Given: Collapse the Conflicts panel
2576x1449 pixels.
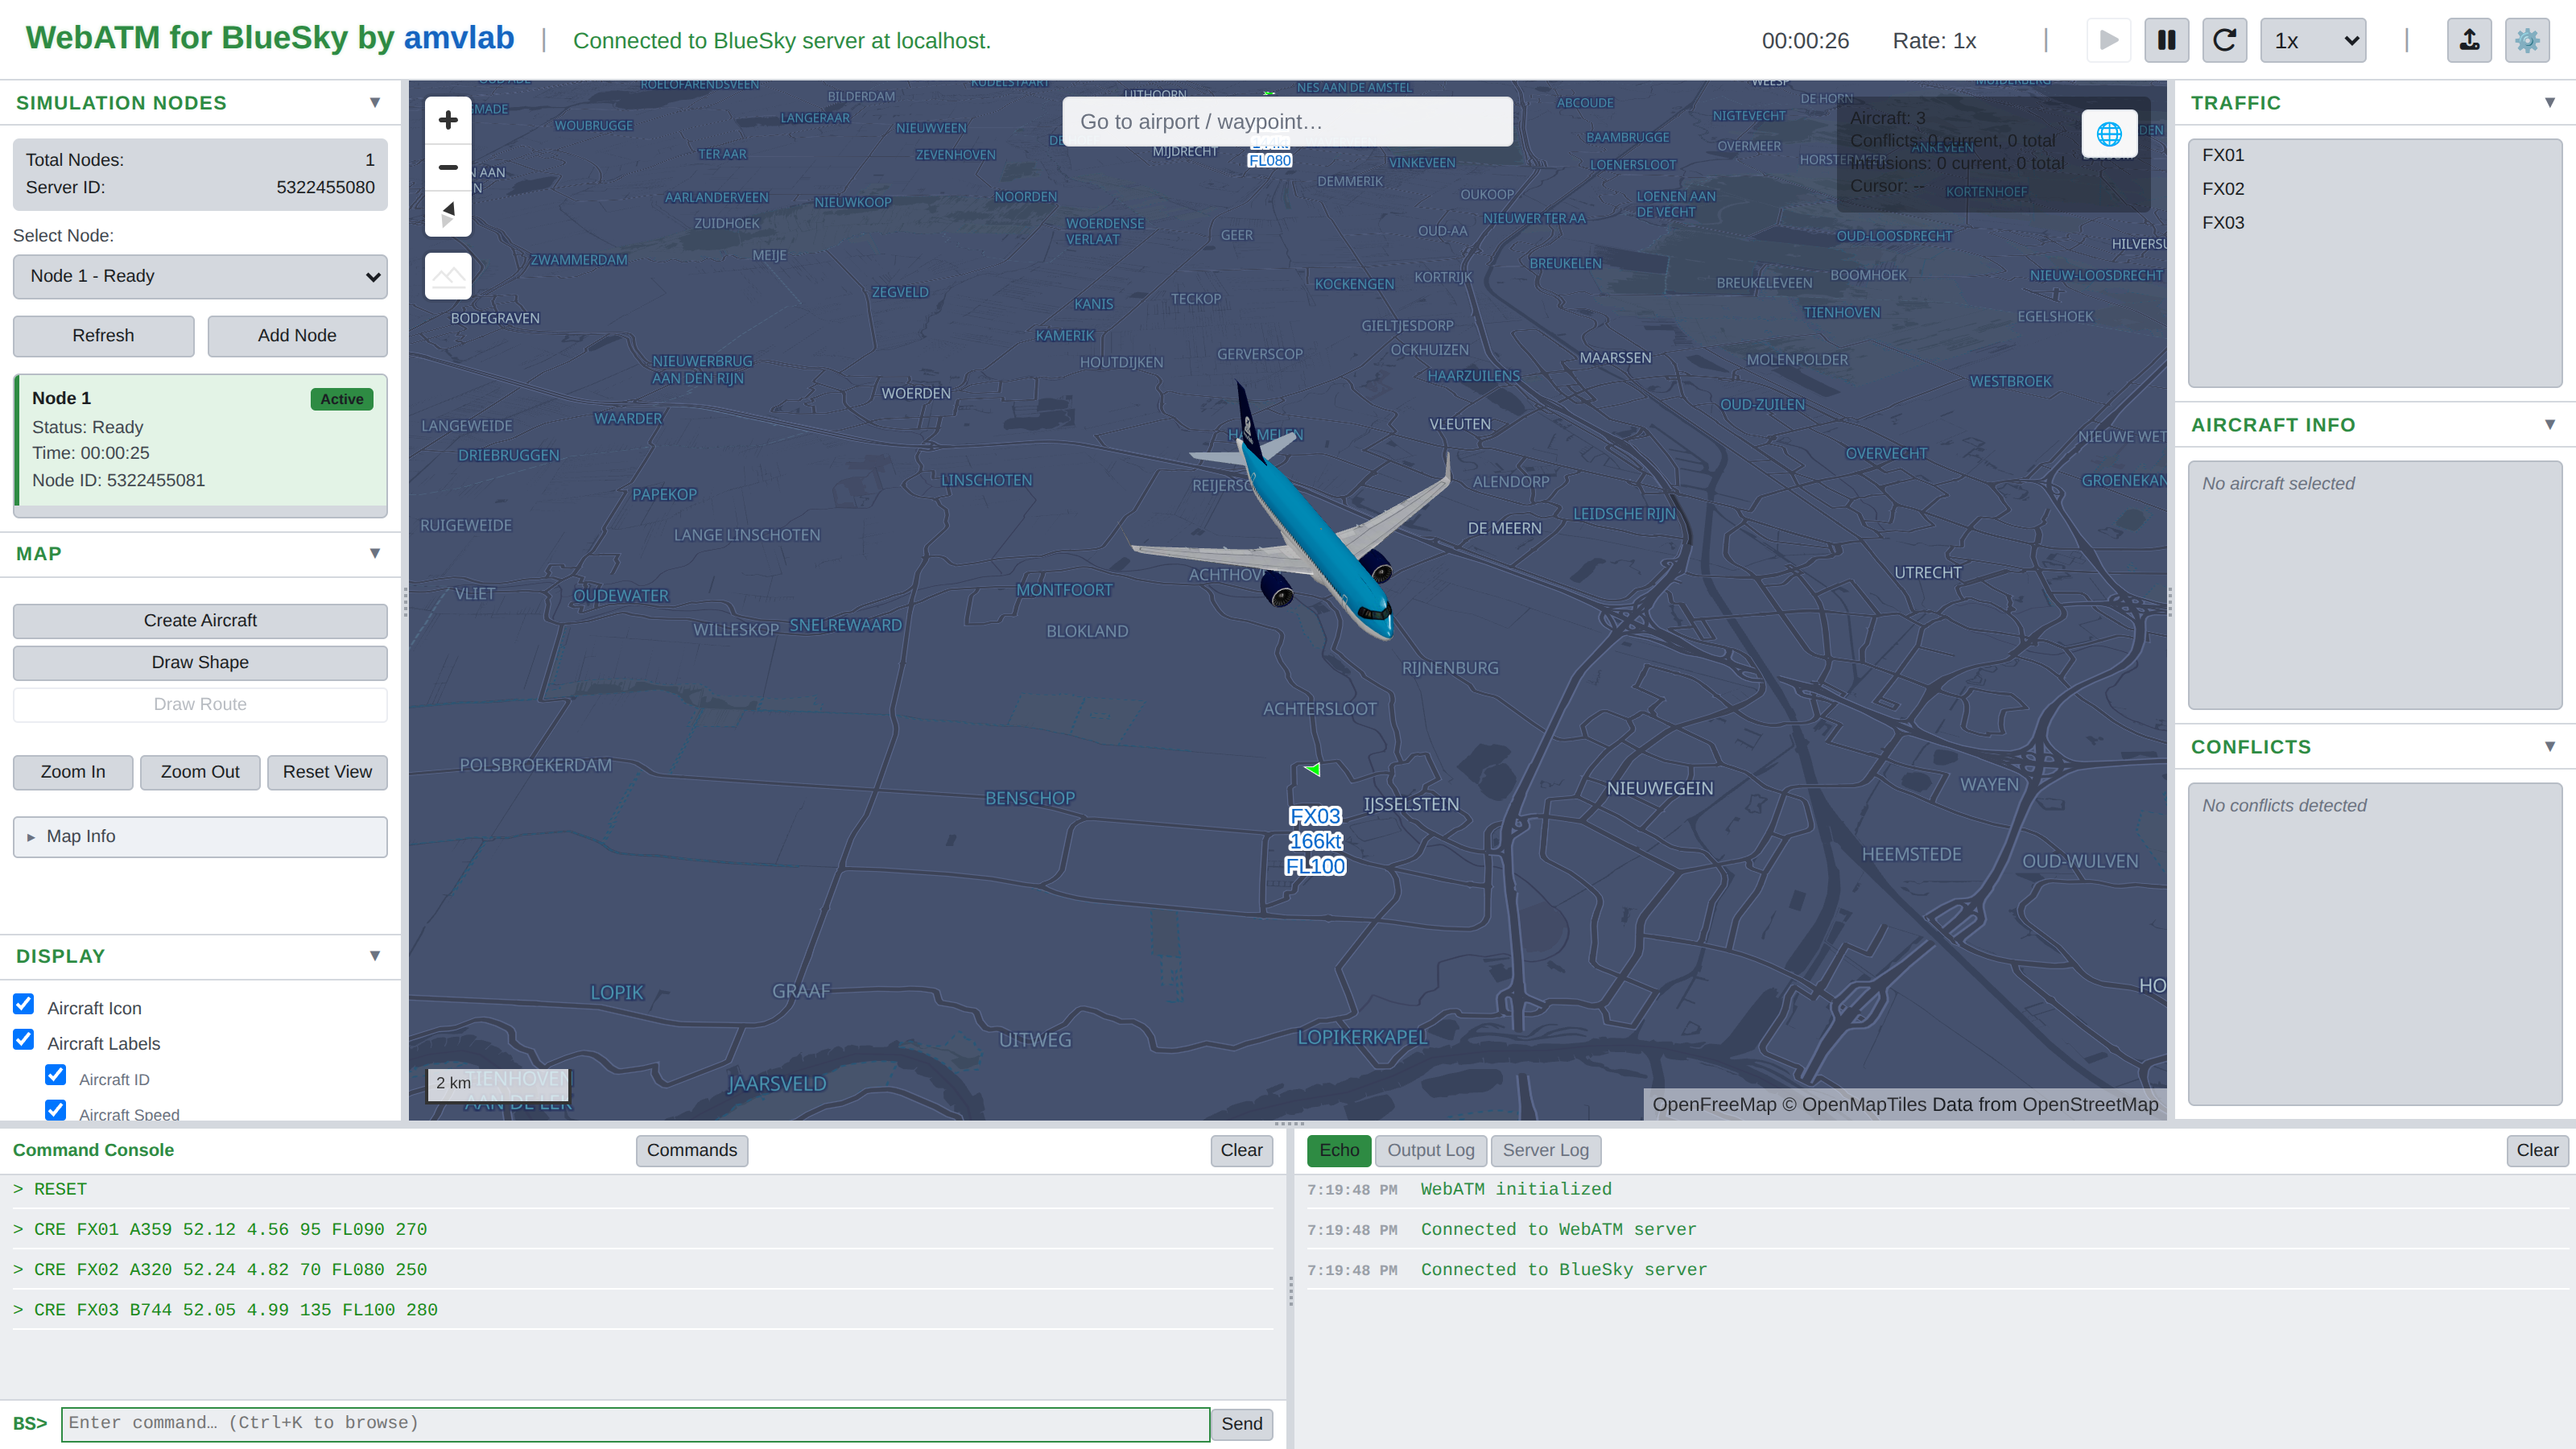Looking at the screenshot, I should pos(2550,746).
